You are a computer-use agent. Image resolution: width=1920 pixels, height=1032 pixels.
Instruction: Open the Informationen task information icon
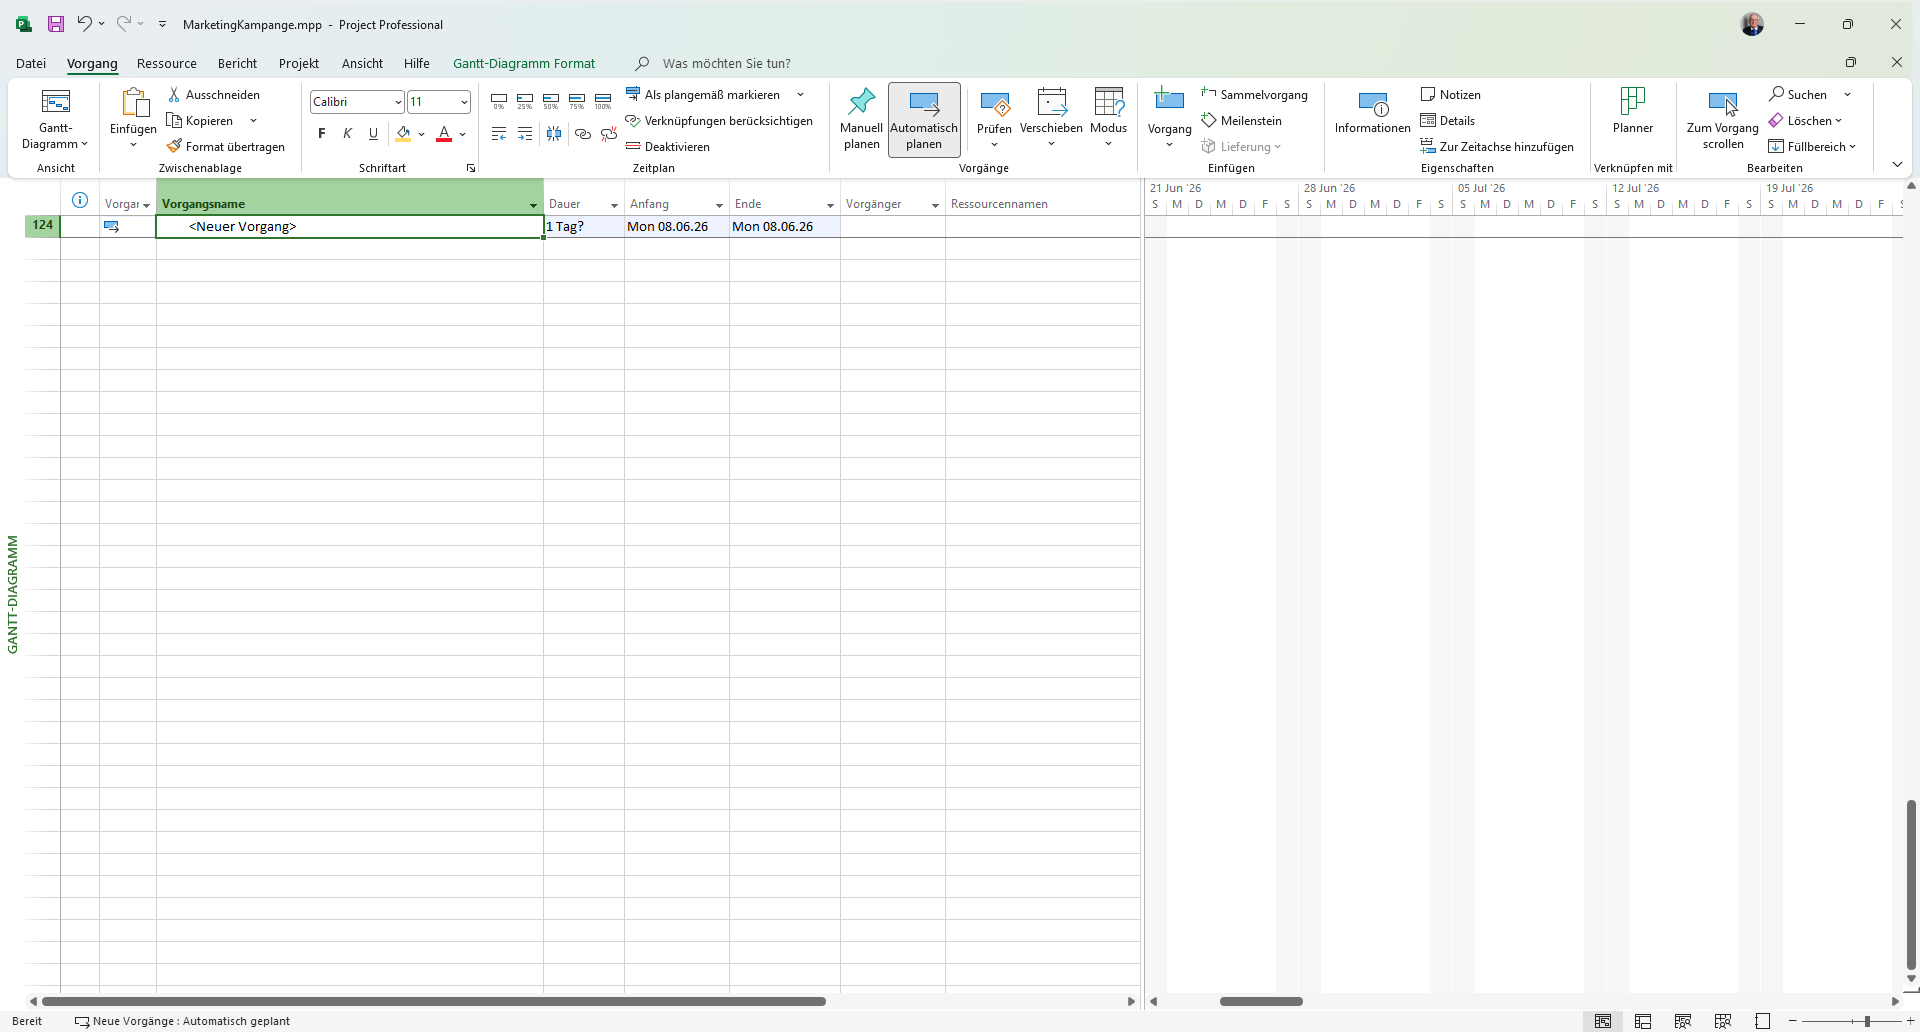point(1373,103)
